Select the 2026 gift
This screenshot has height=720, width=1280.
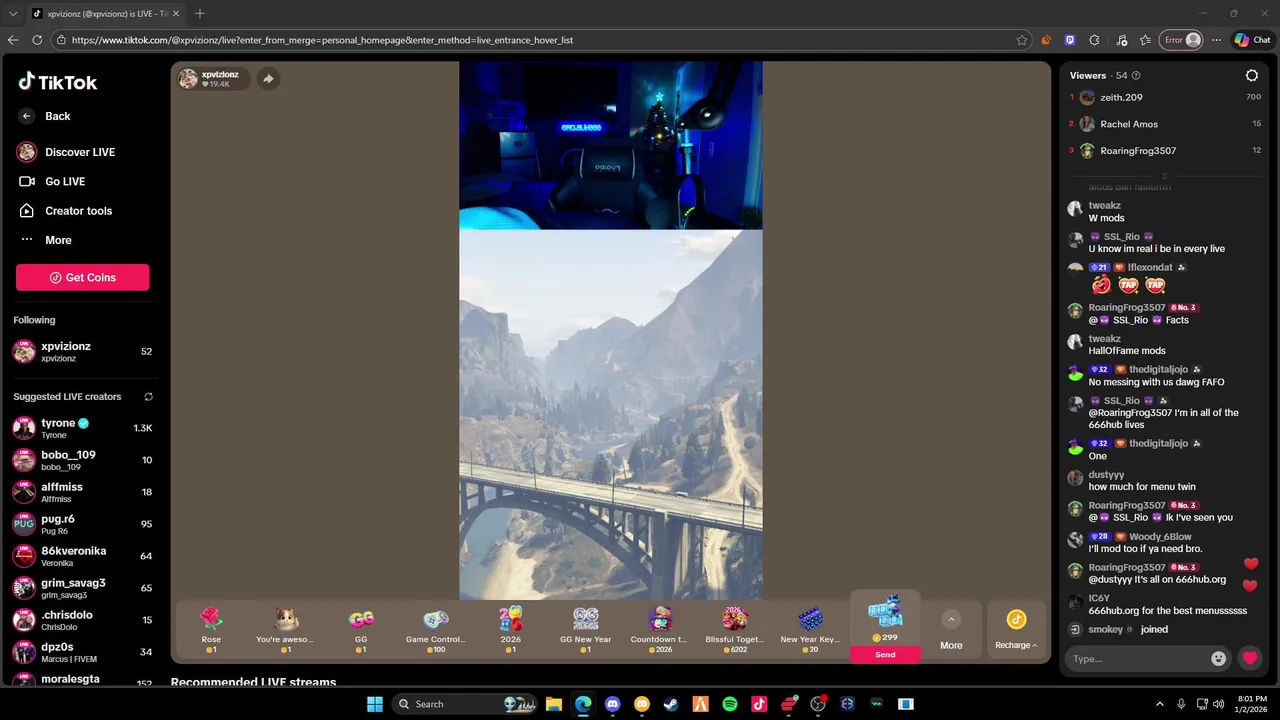(511, 629)
